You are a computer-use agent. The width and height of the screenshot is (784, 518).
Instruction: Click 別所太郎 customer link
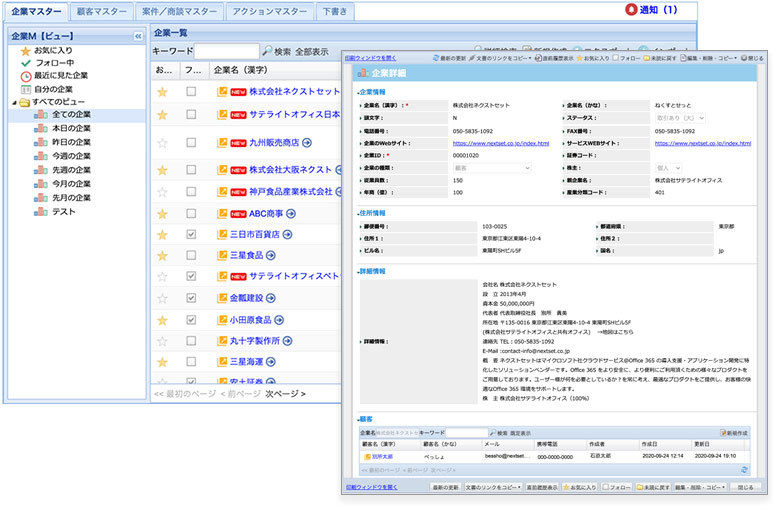pyautogui.click(x=382, y=457)
